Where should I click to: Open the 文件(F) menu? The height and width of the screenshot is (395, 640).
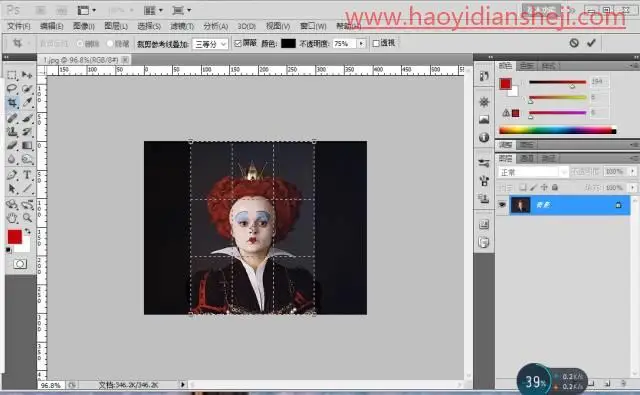[19, 27]
